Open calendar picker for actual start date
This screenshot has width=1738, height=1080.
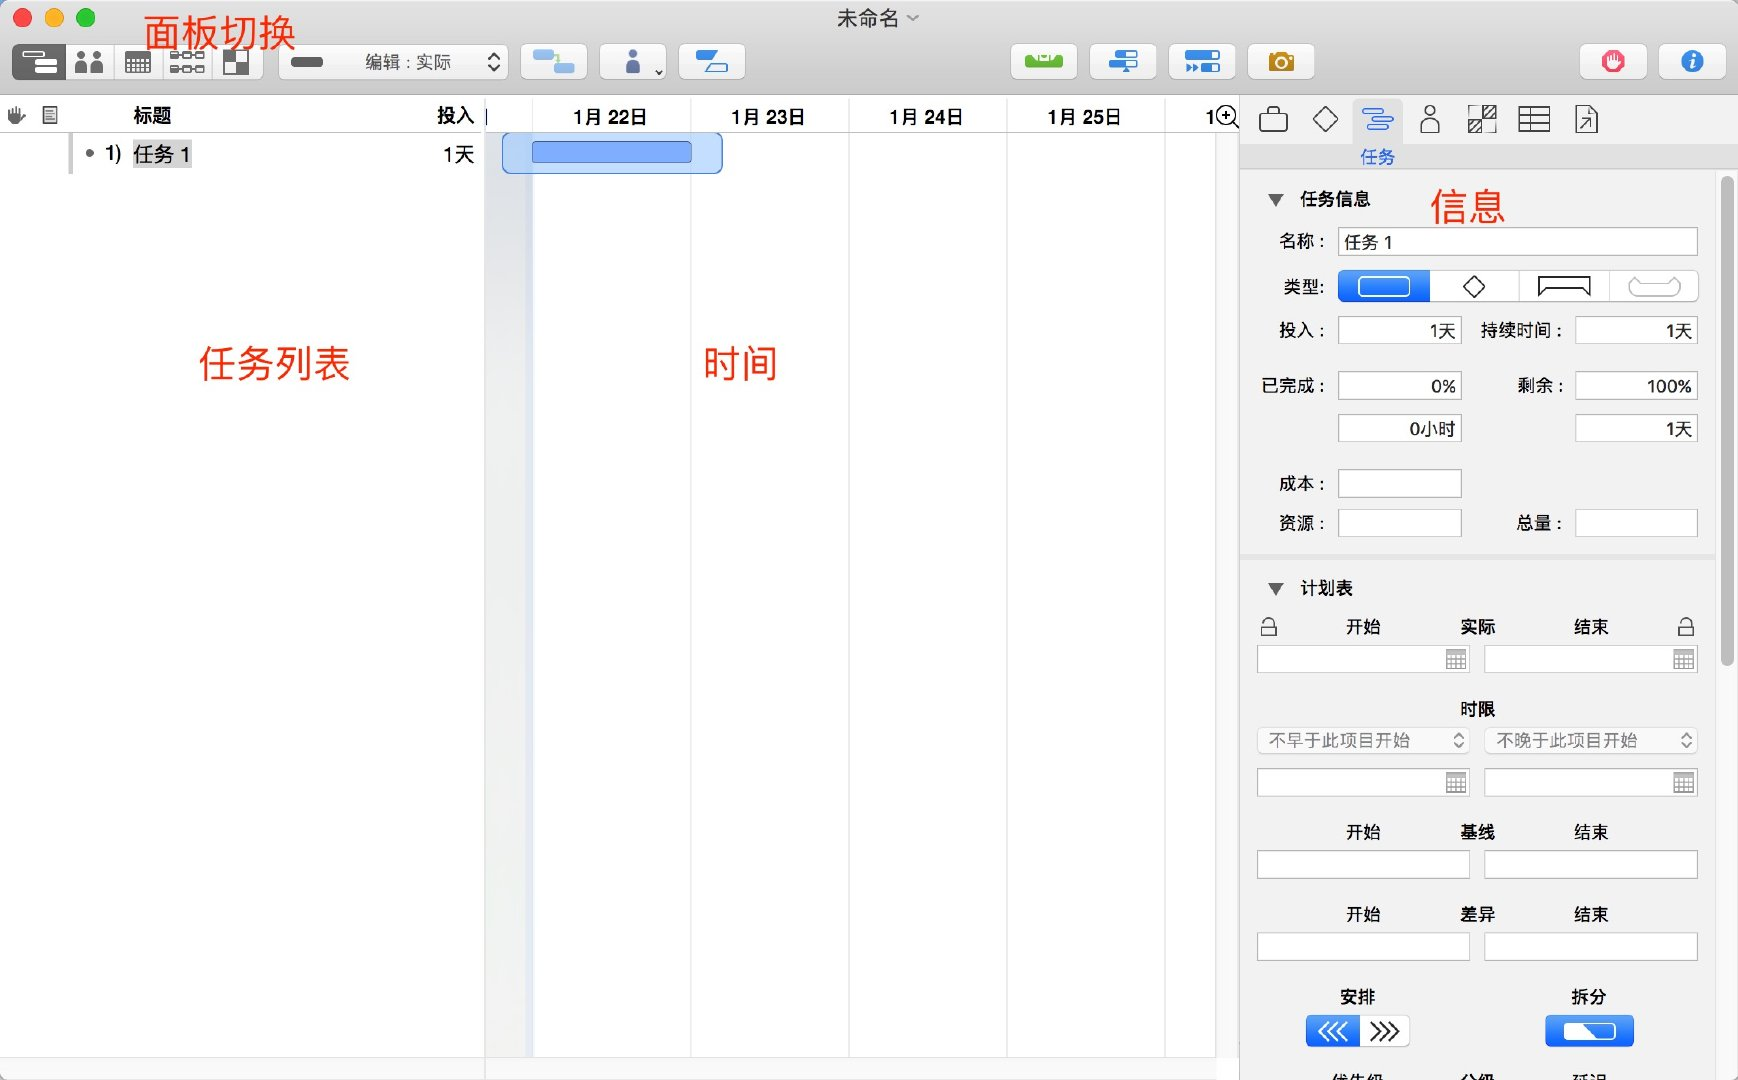tap(1456, 660)
